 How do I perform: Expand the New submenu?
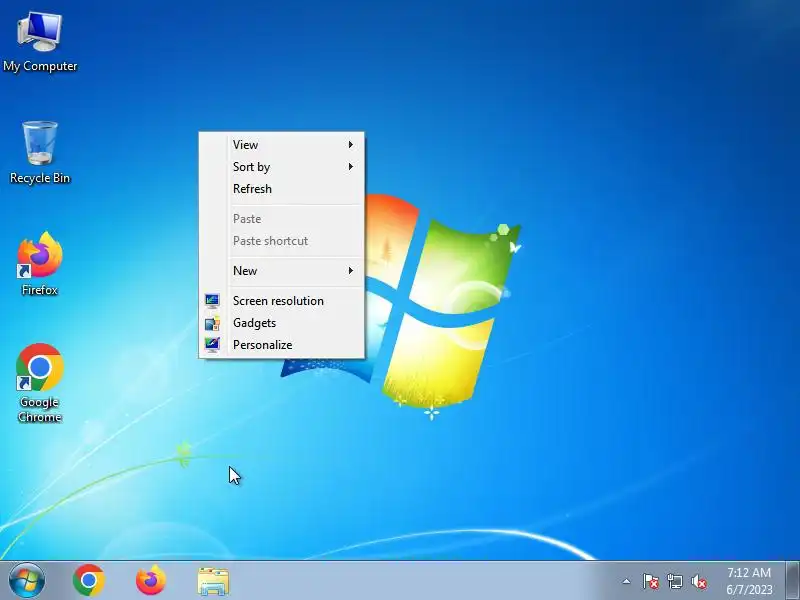282,271
